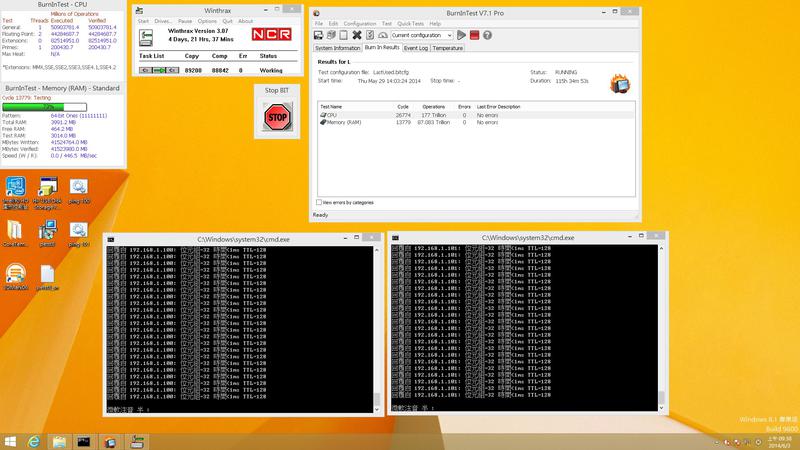Click the Windows Start button
The height and width of the screenshot is (450, 800).
10,442
